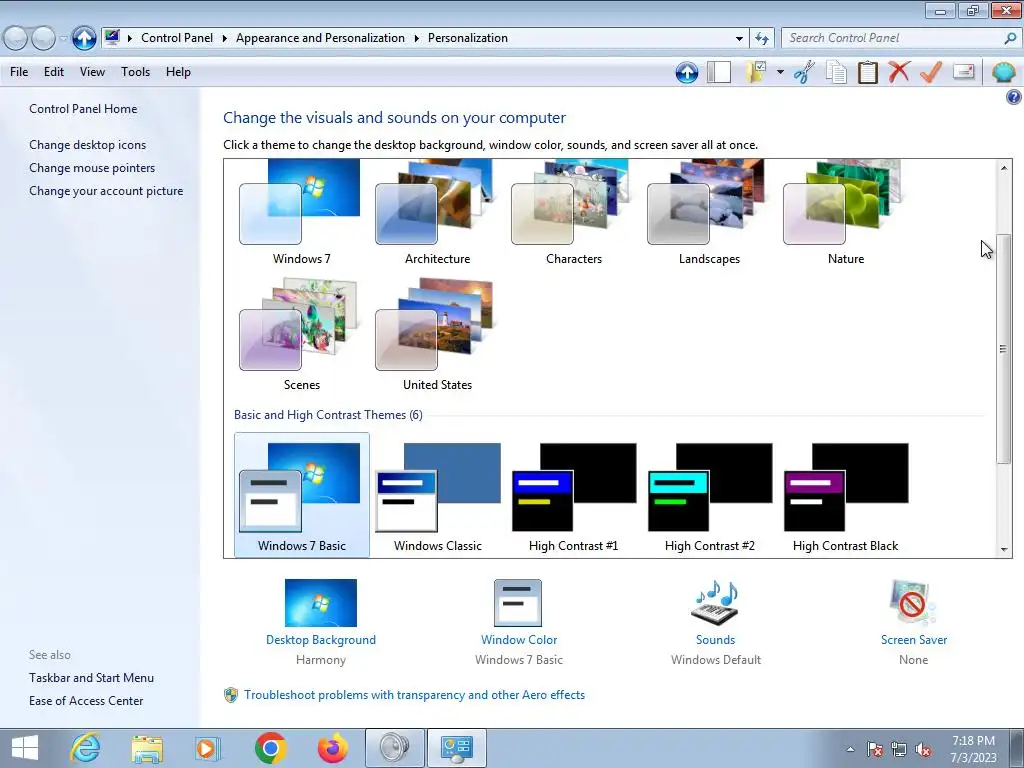Select the Nature theme
Image resolution: width=1024 pixels, height=768 pixels.
(846, 213)
